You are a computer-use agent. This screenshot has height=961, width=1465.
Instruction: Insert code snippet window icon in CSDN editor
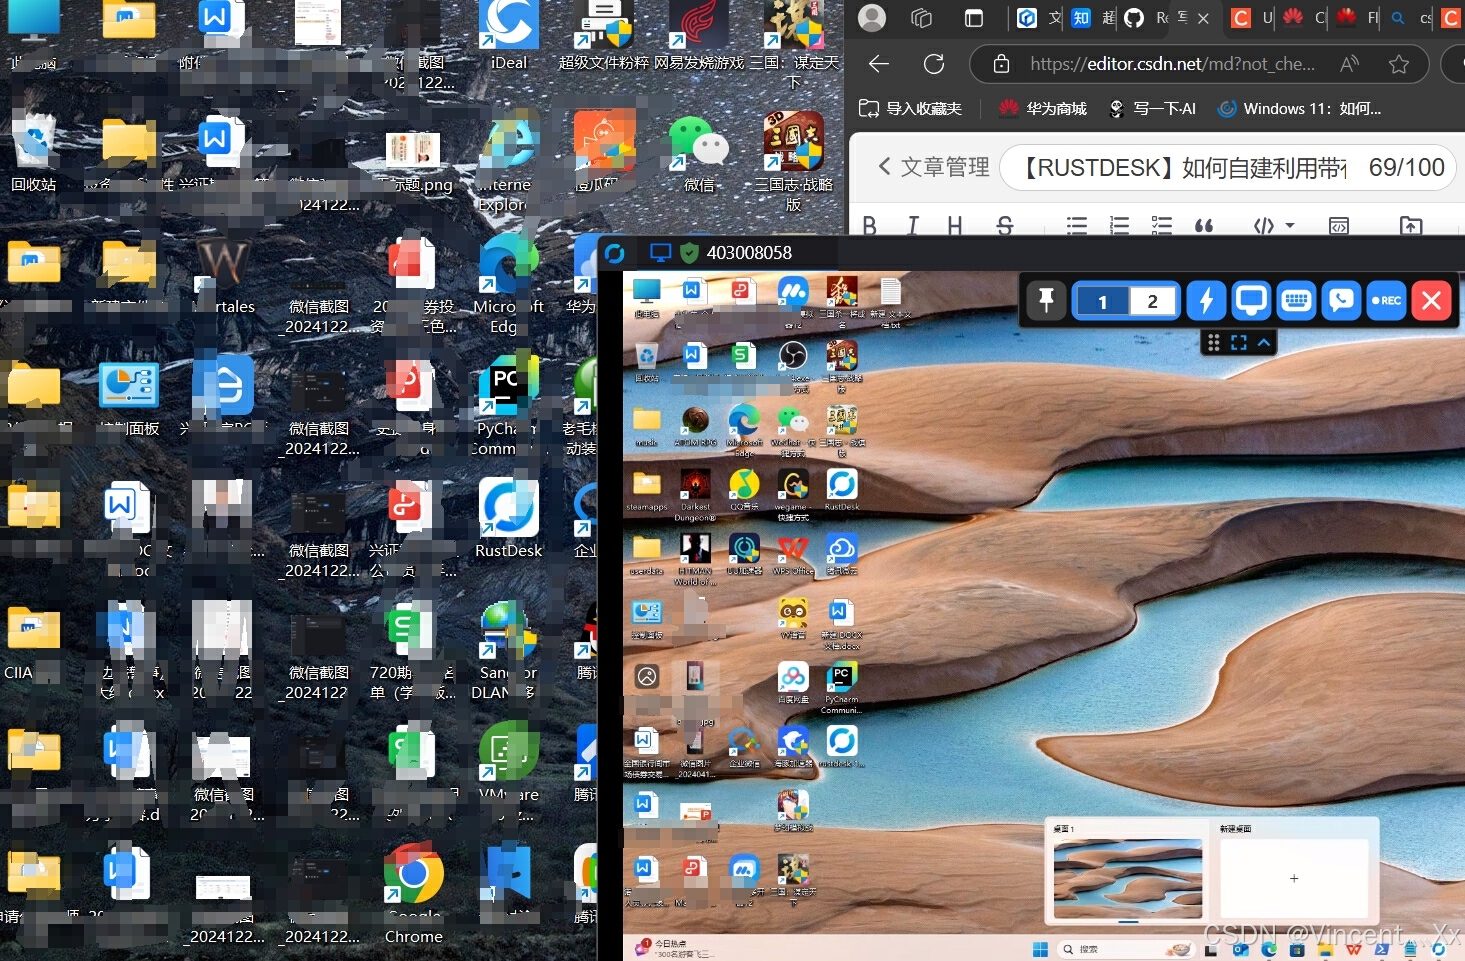click(1339, 226)
